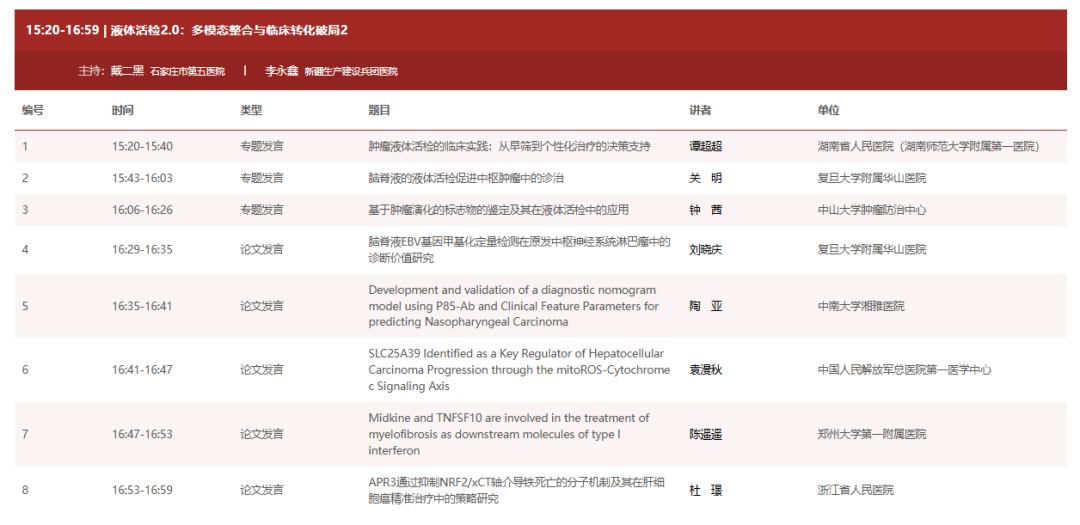Screen dimensions: 1080x525
Task: Click speaker name 陈遥遥
Action: pyautogui.click(x=706, y=434)
